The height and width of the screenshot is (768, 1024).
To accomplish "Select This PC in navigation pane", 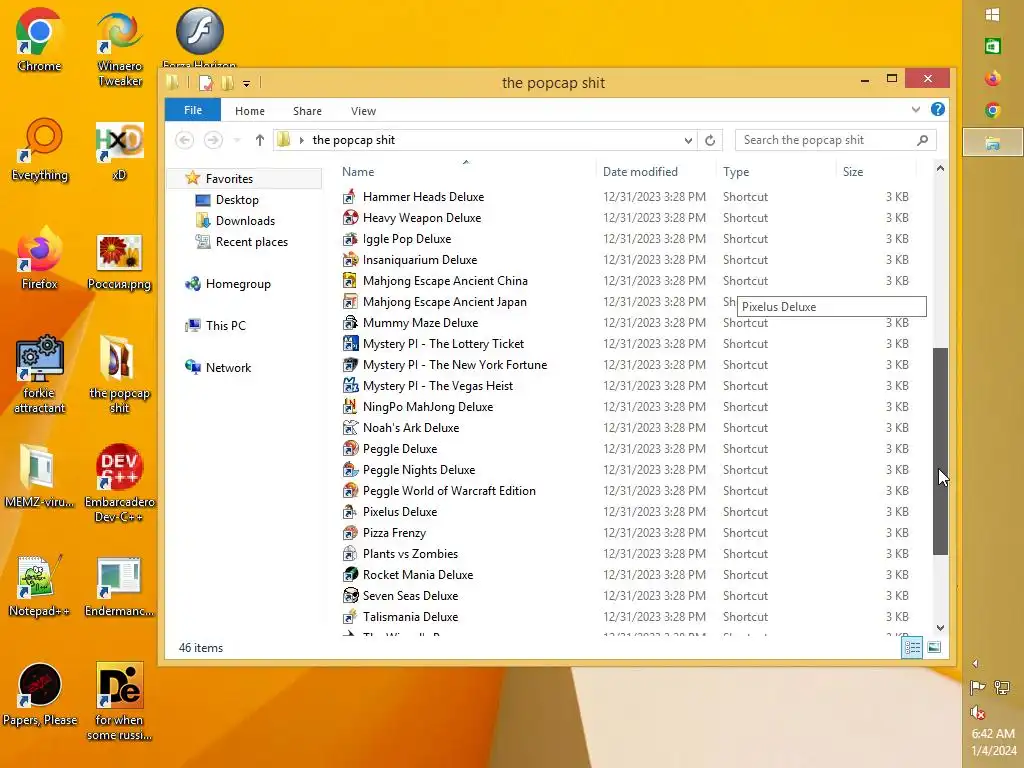I will (x=225, y=325).
